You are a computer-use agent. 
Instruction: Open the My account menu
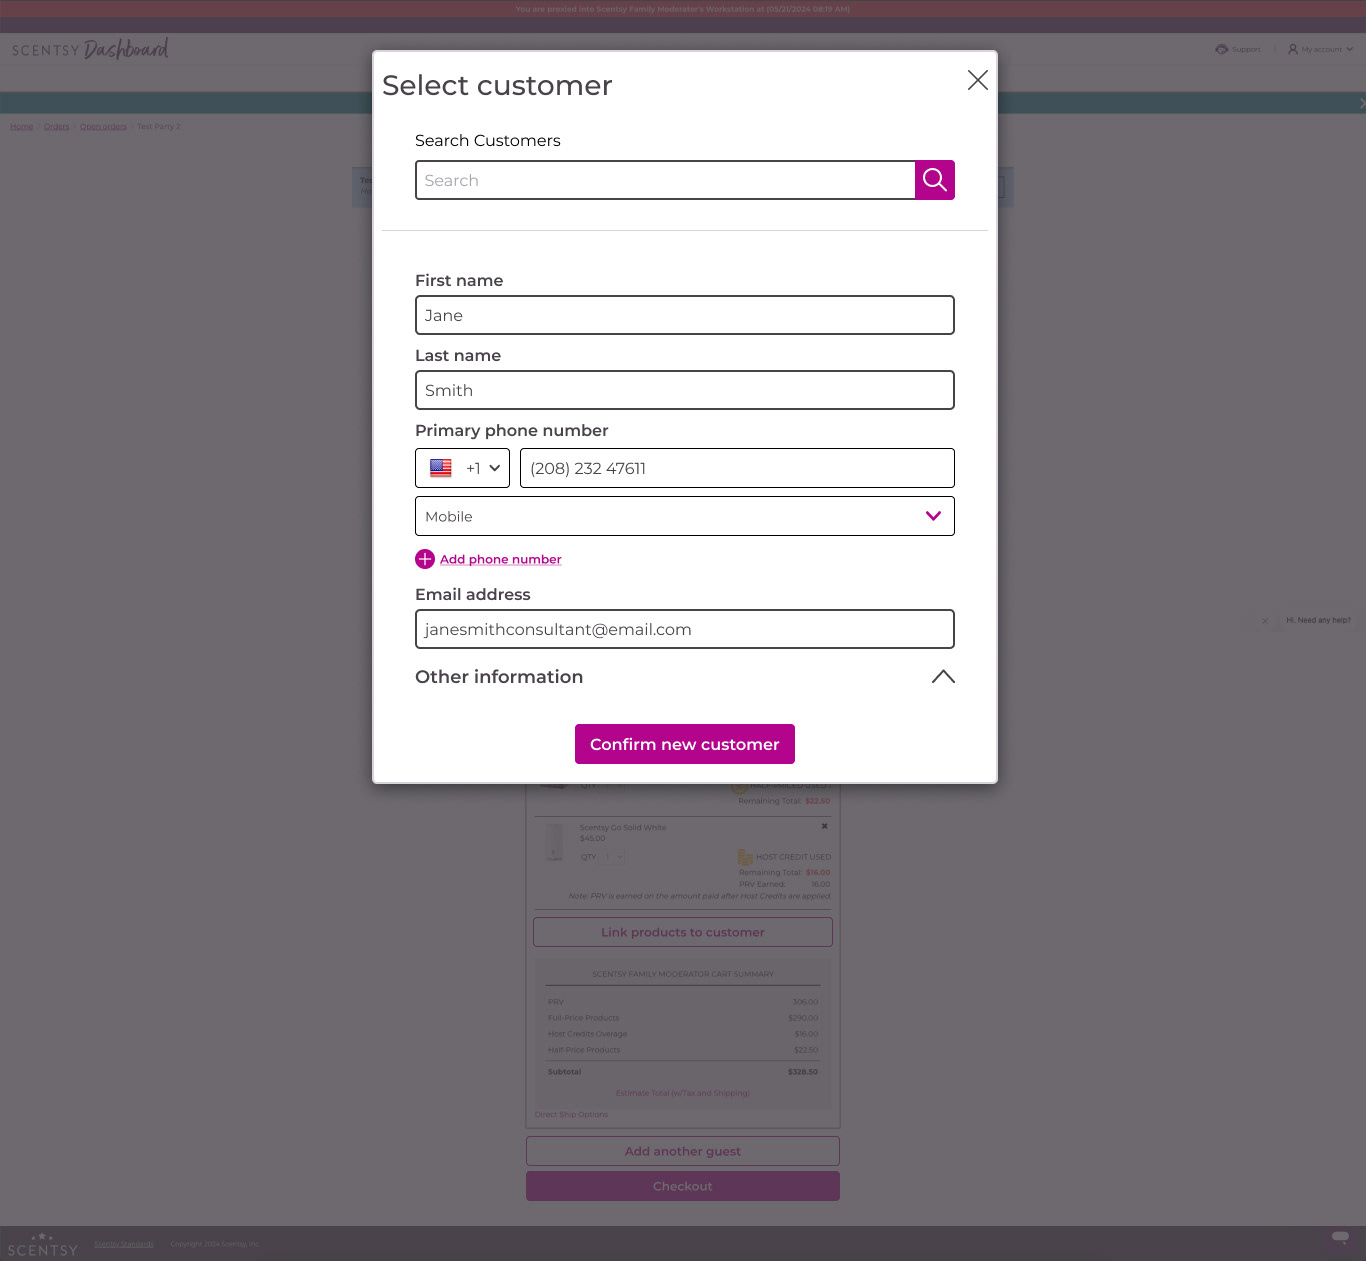pyautogui.click(x=1321, y=49)
